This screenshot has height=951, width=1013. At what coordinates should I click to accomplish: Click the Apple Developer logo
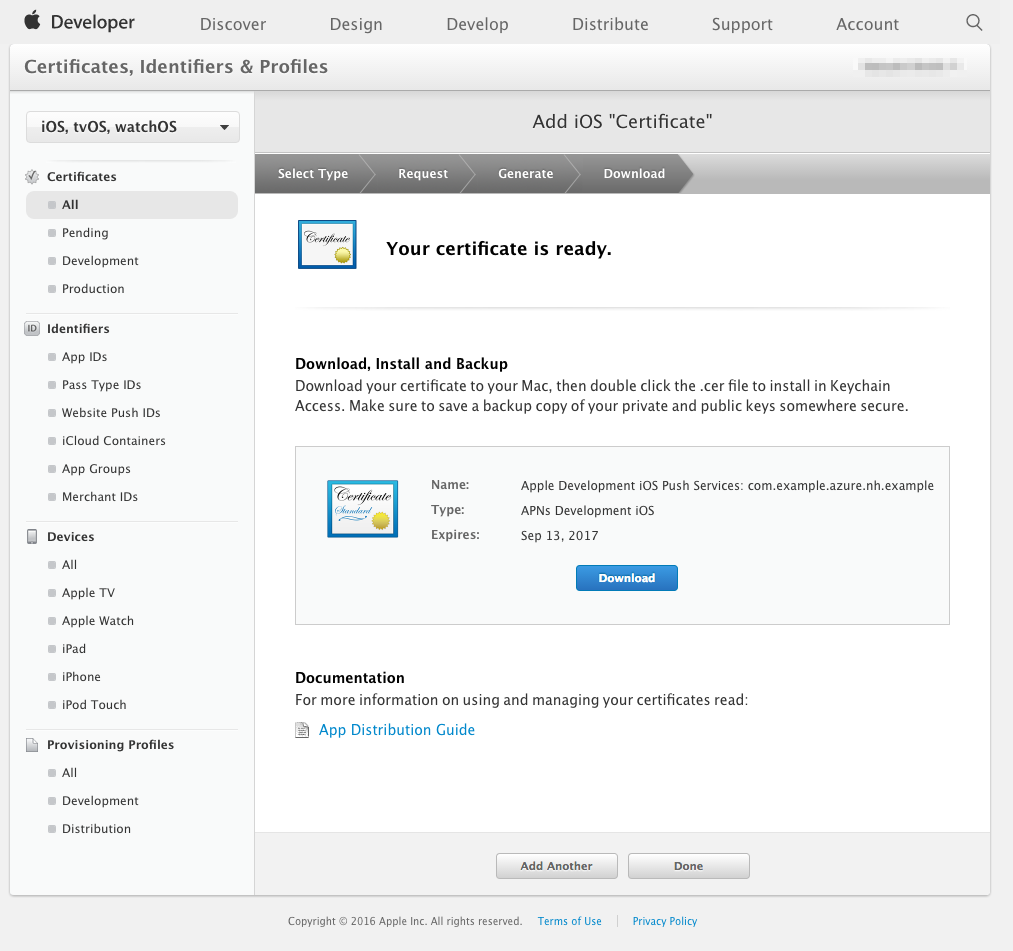click(x=78, y=21)
